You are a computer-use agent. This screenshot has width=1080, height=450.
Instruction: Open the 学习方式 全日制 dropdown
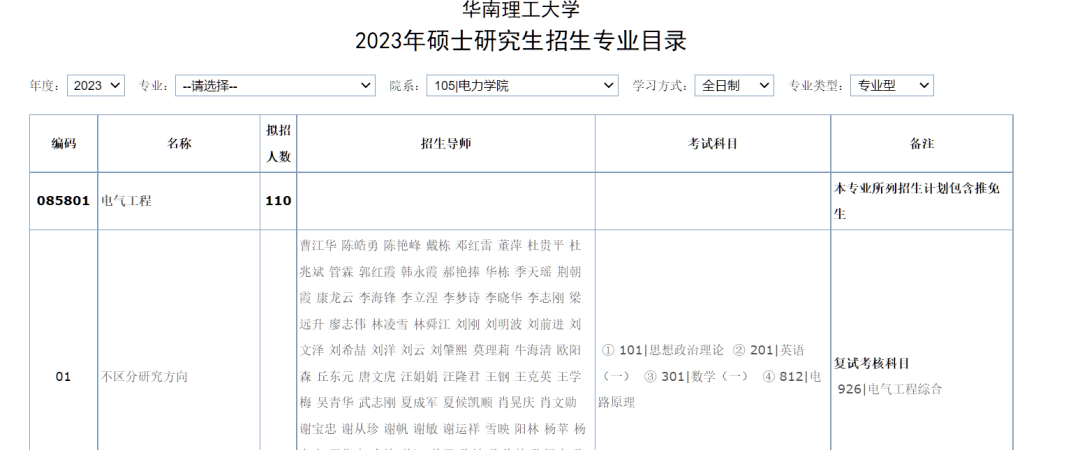[734, 85]
